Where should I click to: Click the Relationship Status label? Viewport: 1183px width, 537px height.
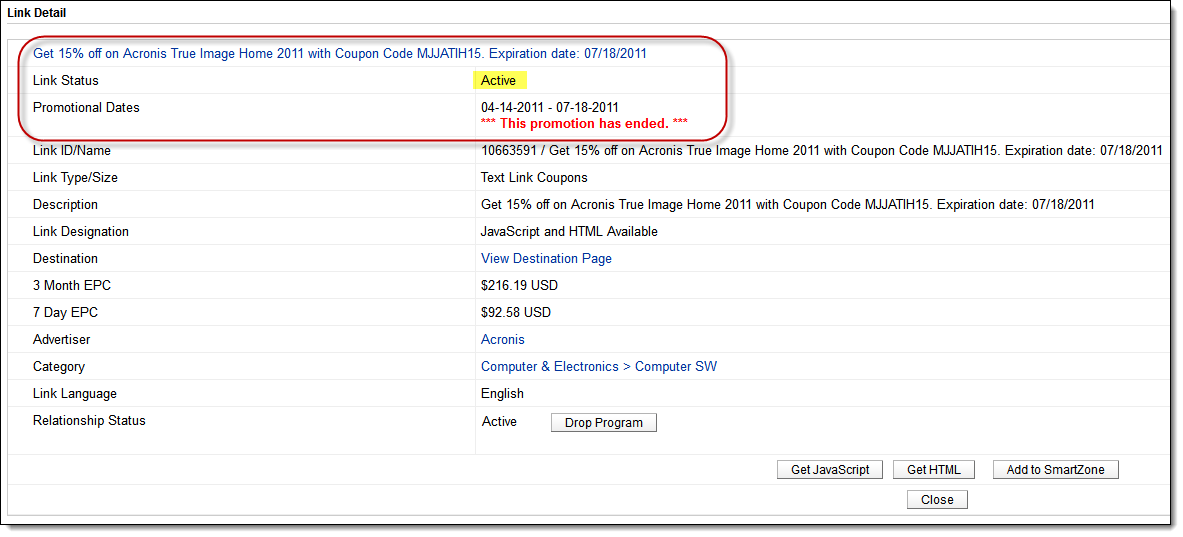(x=89, y=421)
